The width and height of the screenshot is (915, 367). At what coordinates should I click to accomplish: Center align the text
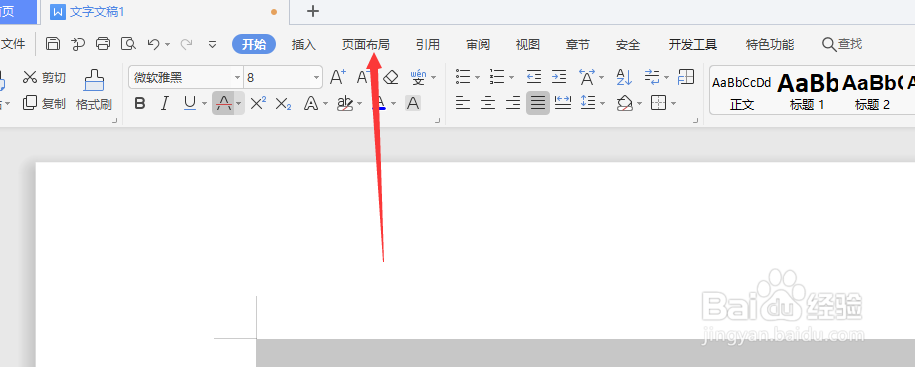488,103
